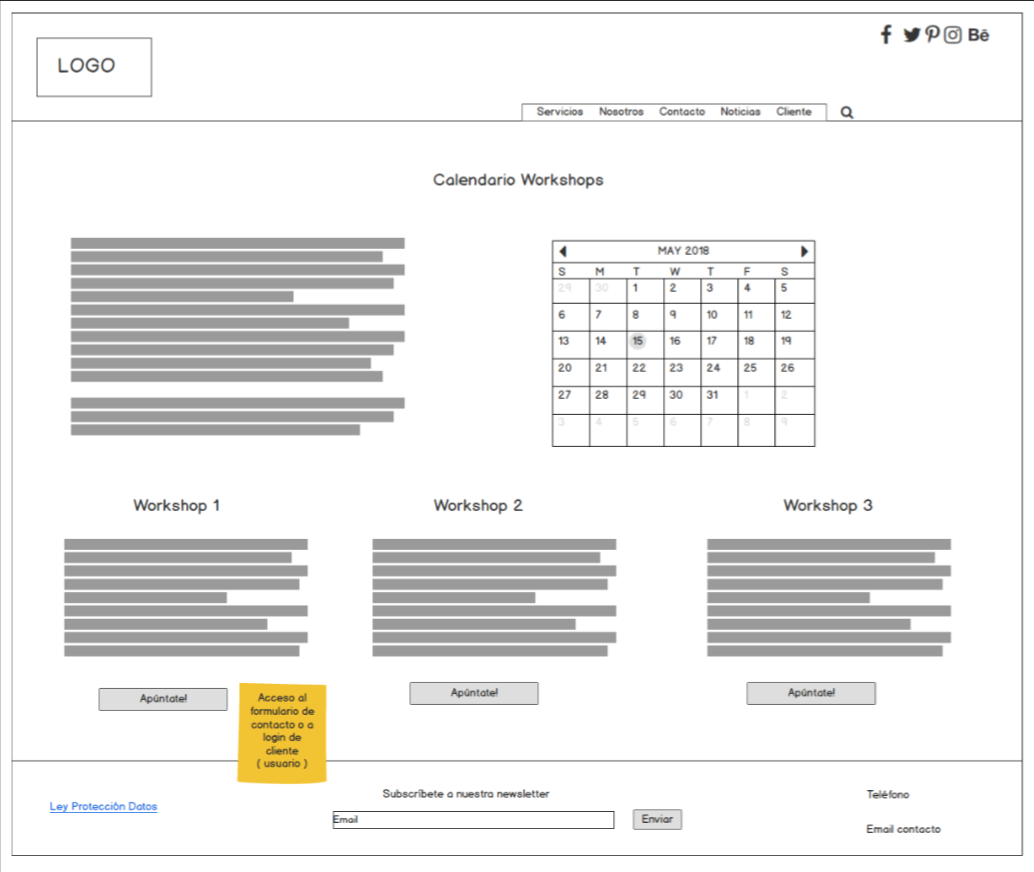
Task: Click the Enviar newsletter button
Action: (657, 819)
